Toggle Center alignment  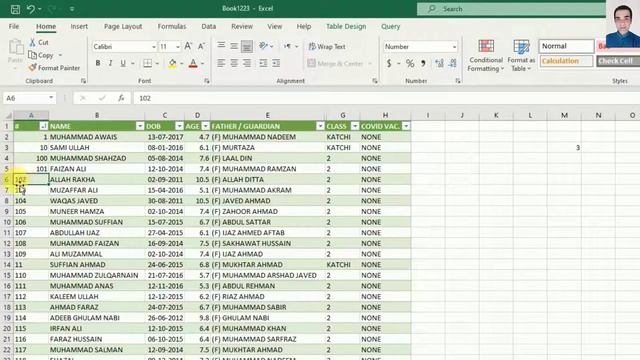coord(234,63)
